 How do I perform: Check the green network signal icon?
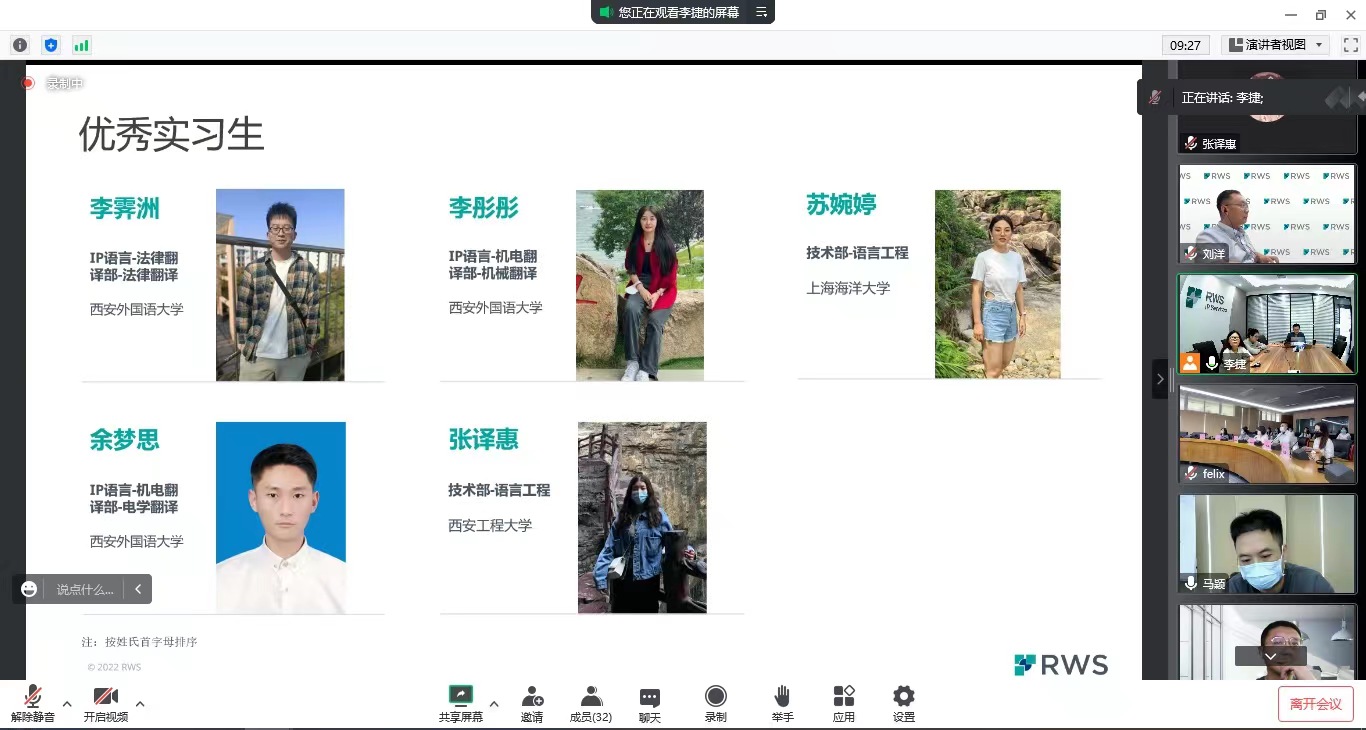click(81, 45)
